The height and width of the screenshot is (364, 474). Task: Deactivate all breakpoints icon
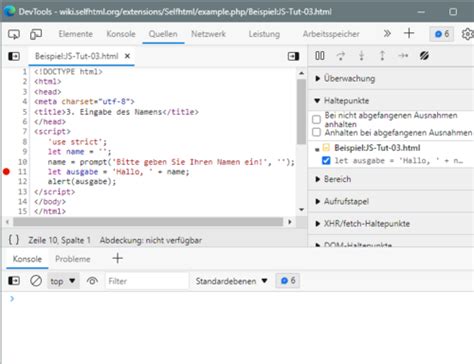pyautogui.click(x=424, y=56)
